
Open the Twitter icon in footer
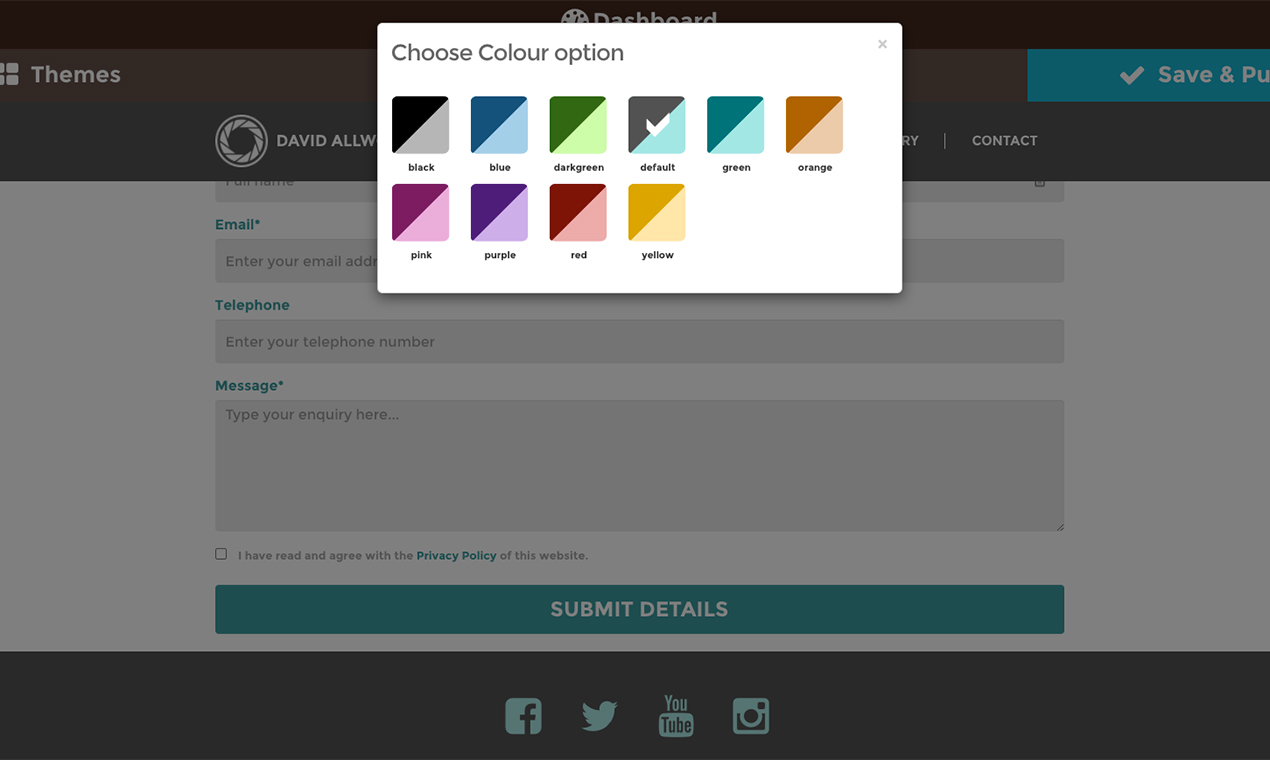pyautogui.click(x=599, y=716)
